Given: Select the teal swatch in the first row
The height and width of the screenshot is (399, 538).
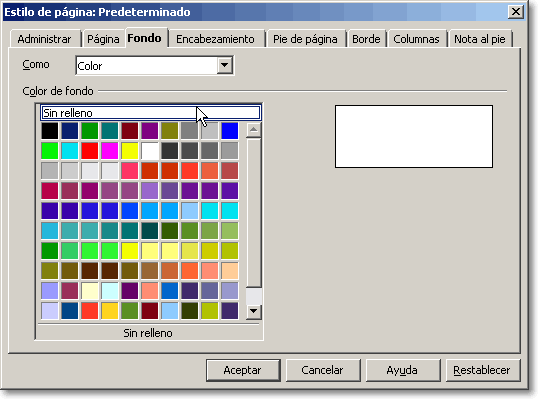Looking at the screenshot, I should coord(109,131).
